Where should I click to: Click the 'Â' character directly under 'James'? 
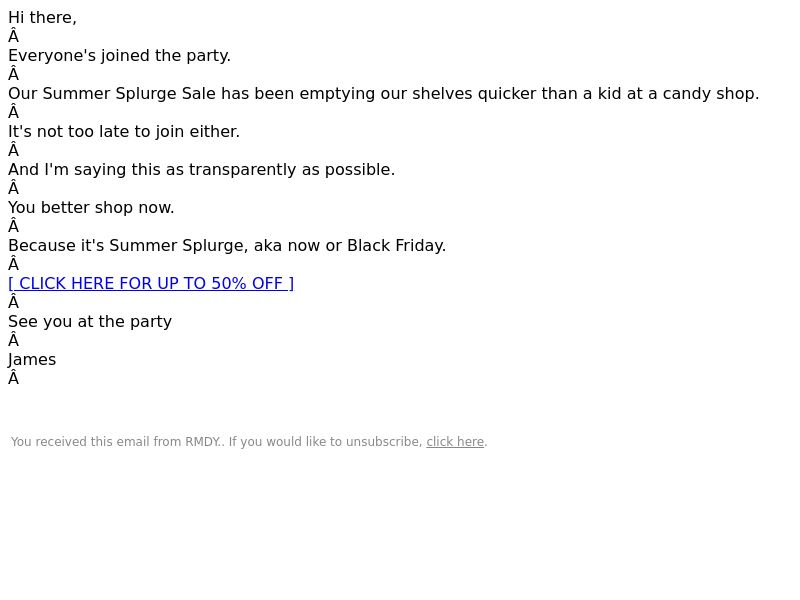click(14, 378)
